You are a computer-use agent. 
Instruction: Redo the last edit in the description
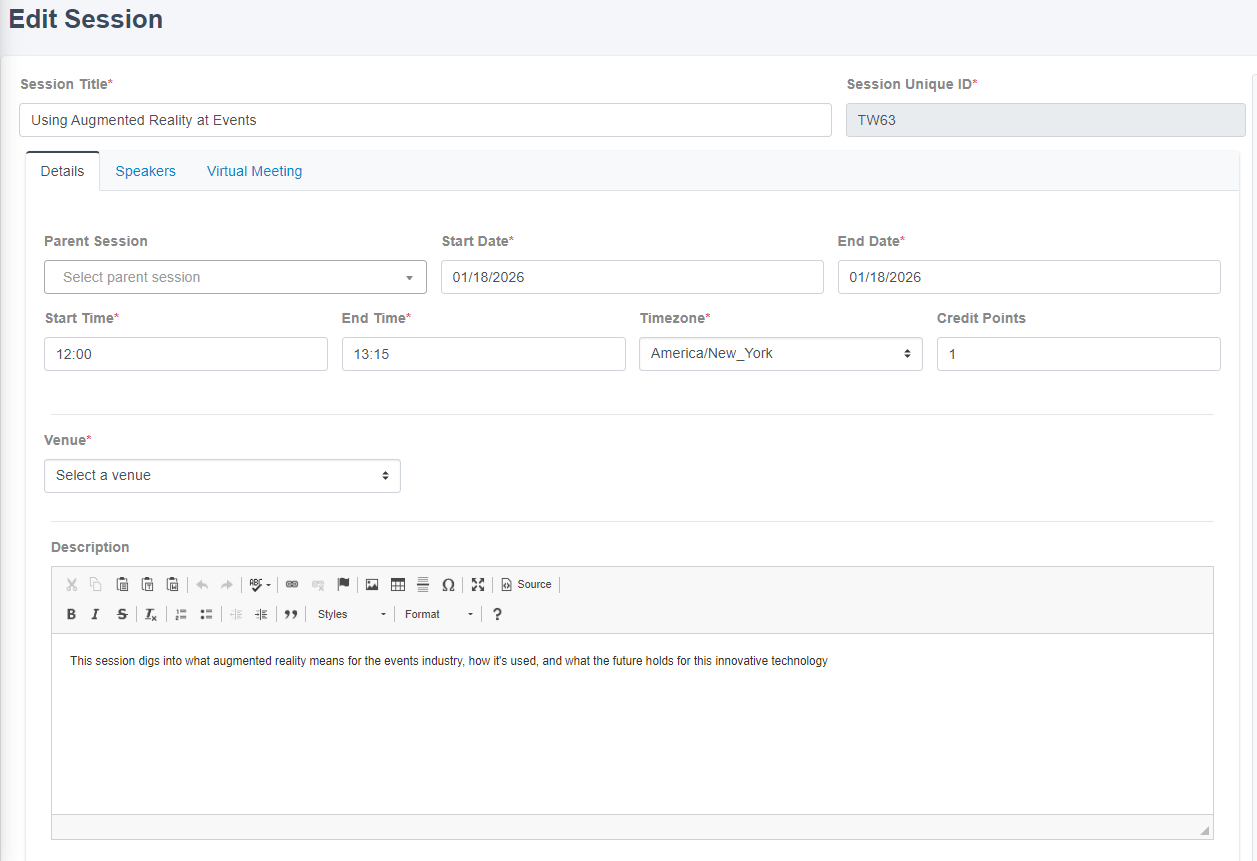227,585
